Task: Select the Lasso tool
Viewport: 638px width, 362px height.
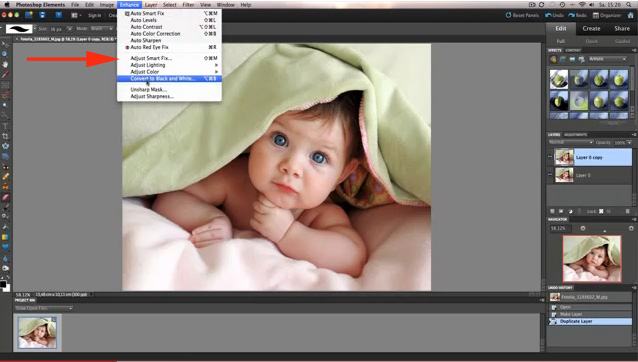Action: point(5,95)
